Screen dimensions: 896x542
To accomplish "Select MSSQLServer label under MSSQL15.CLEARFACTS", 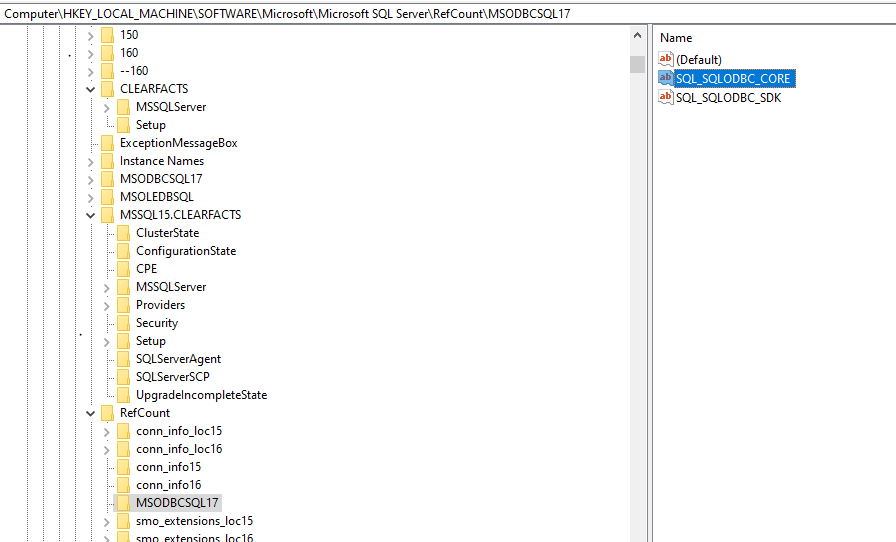I will click(x=171, y=287).
